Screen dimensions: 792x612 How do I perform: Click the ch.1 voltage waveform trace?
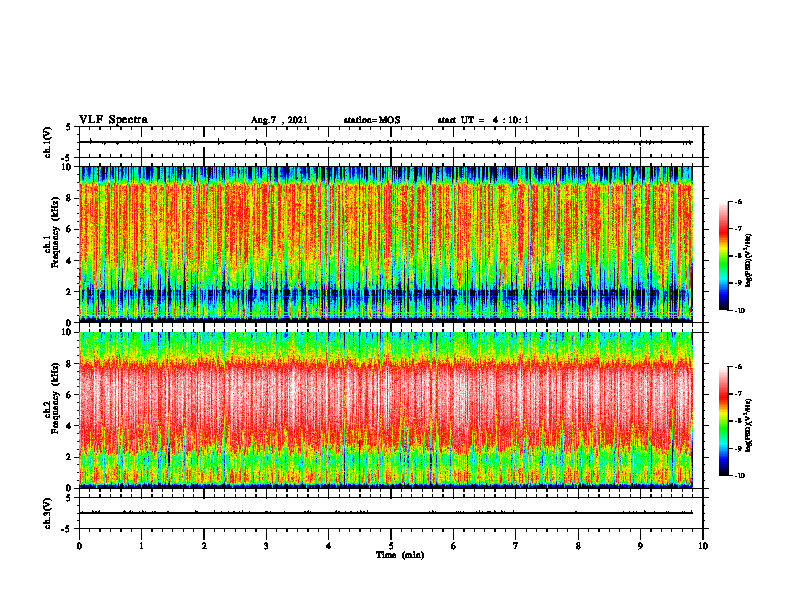click(385, 142)
